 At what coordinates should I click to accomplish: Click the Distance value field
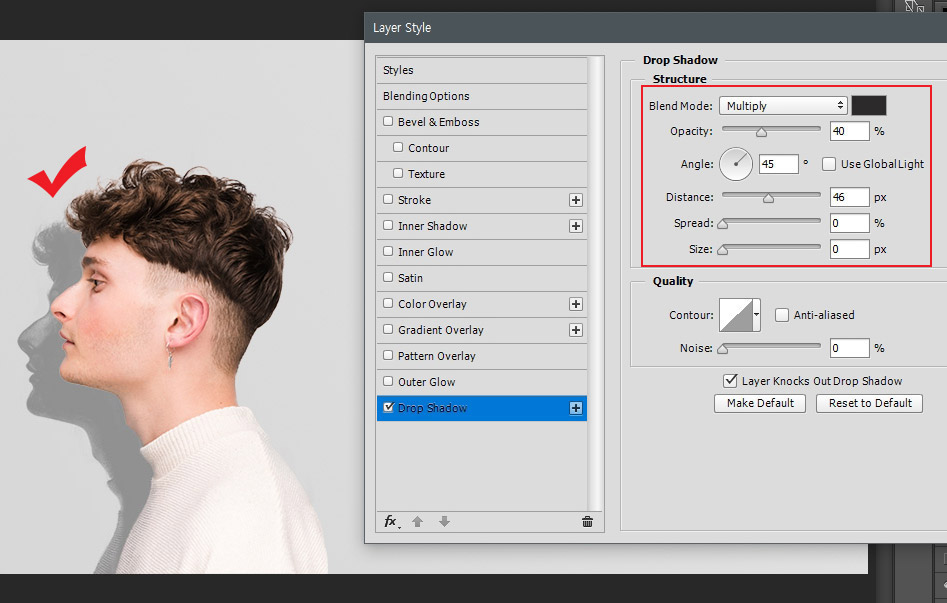point(849,197)
